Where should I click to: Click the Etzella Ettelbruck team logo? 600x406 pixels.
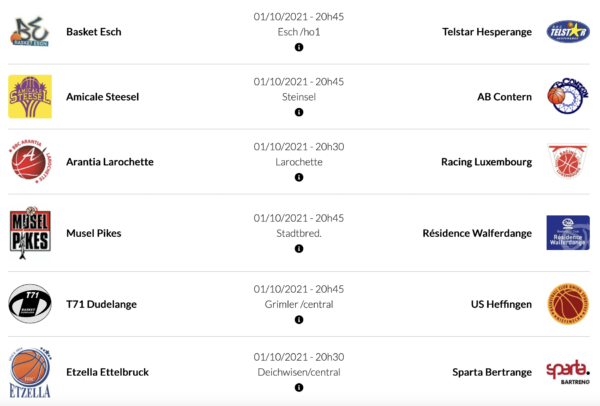pos(30,372)
